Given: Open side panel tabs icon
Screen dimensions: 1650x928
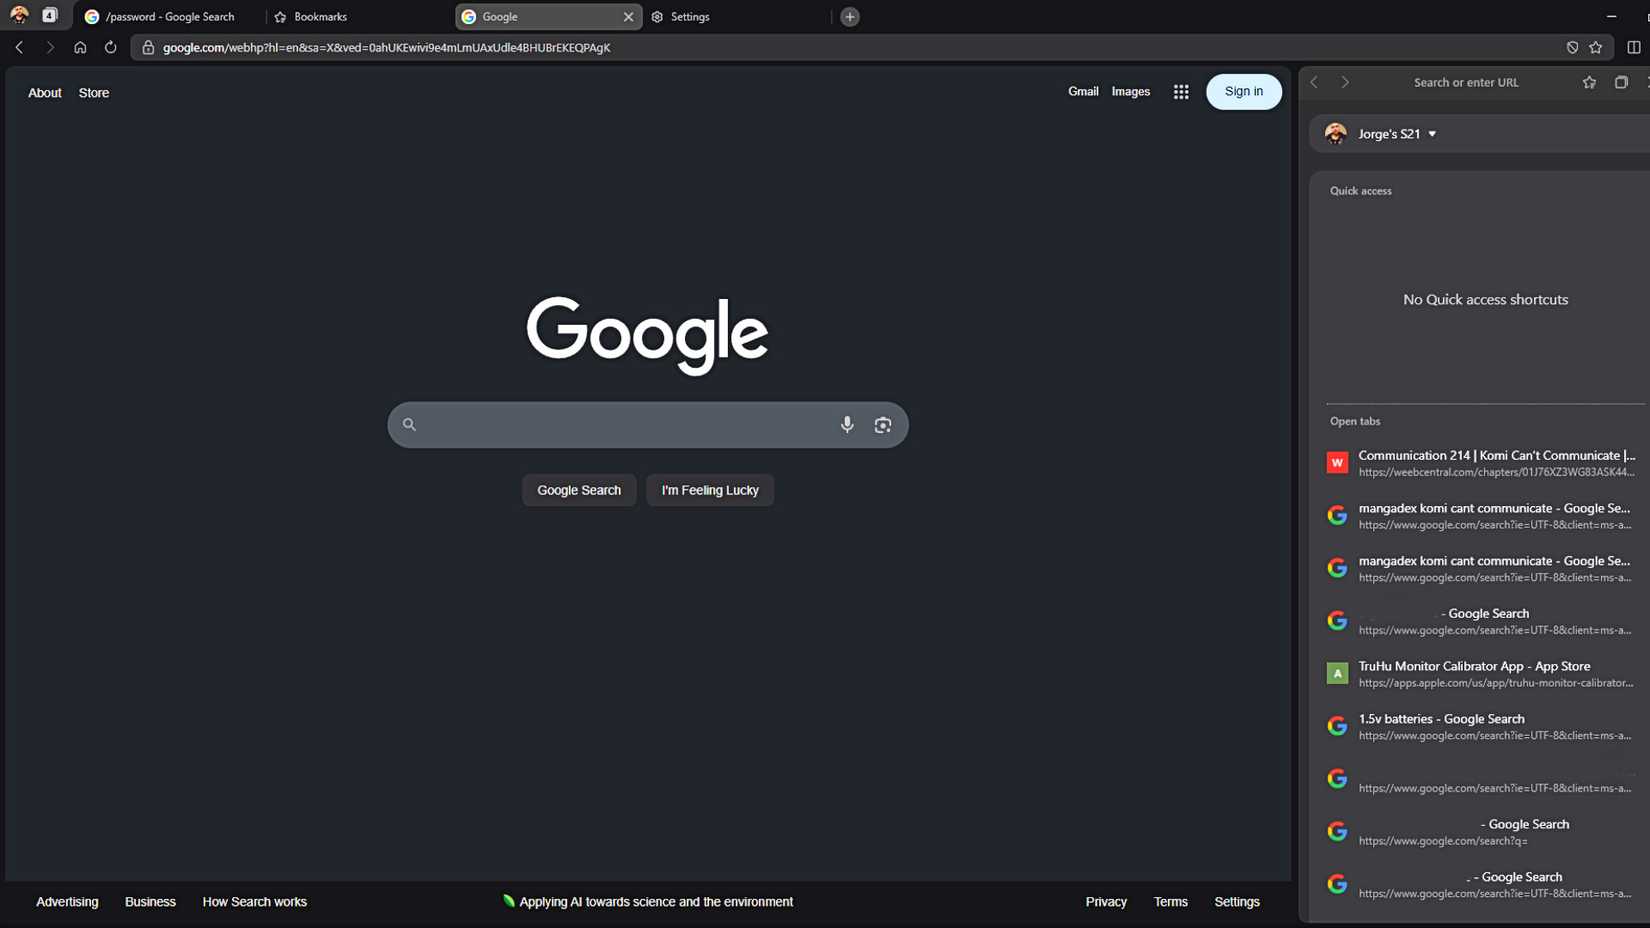Looking at the screenshot, I should (1621, 82).
